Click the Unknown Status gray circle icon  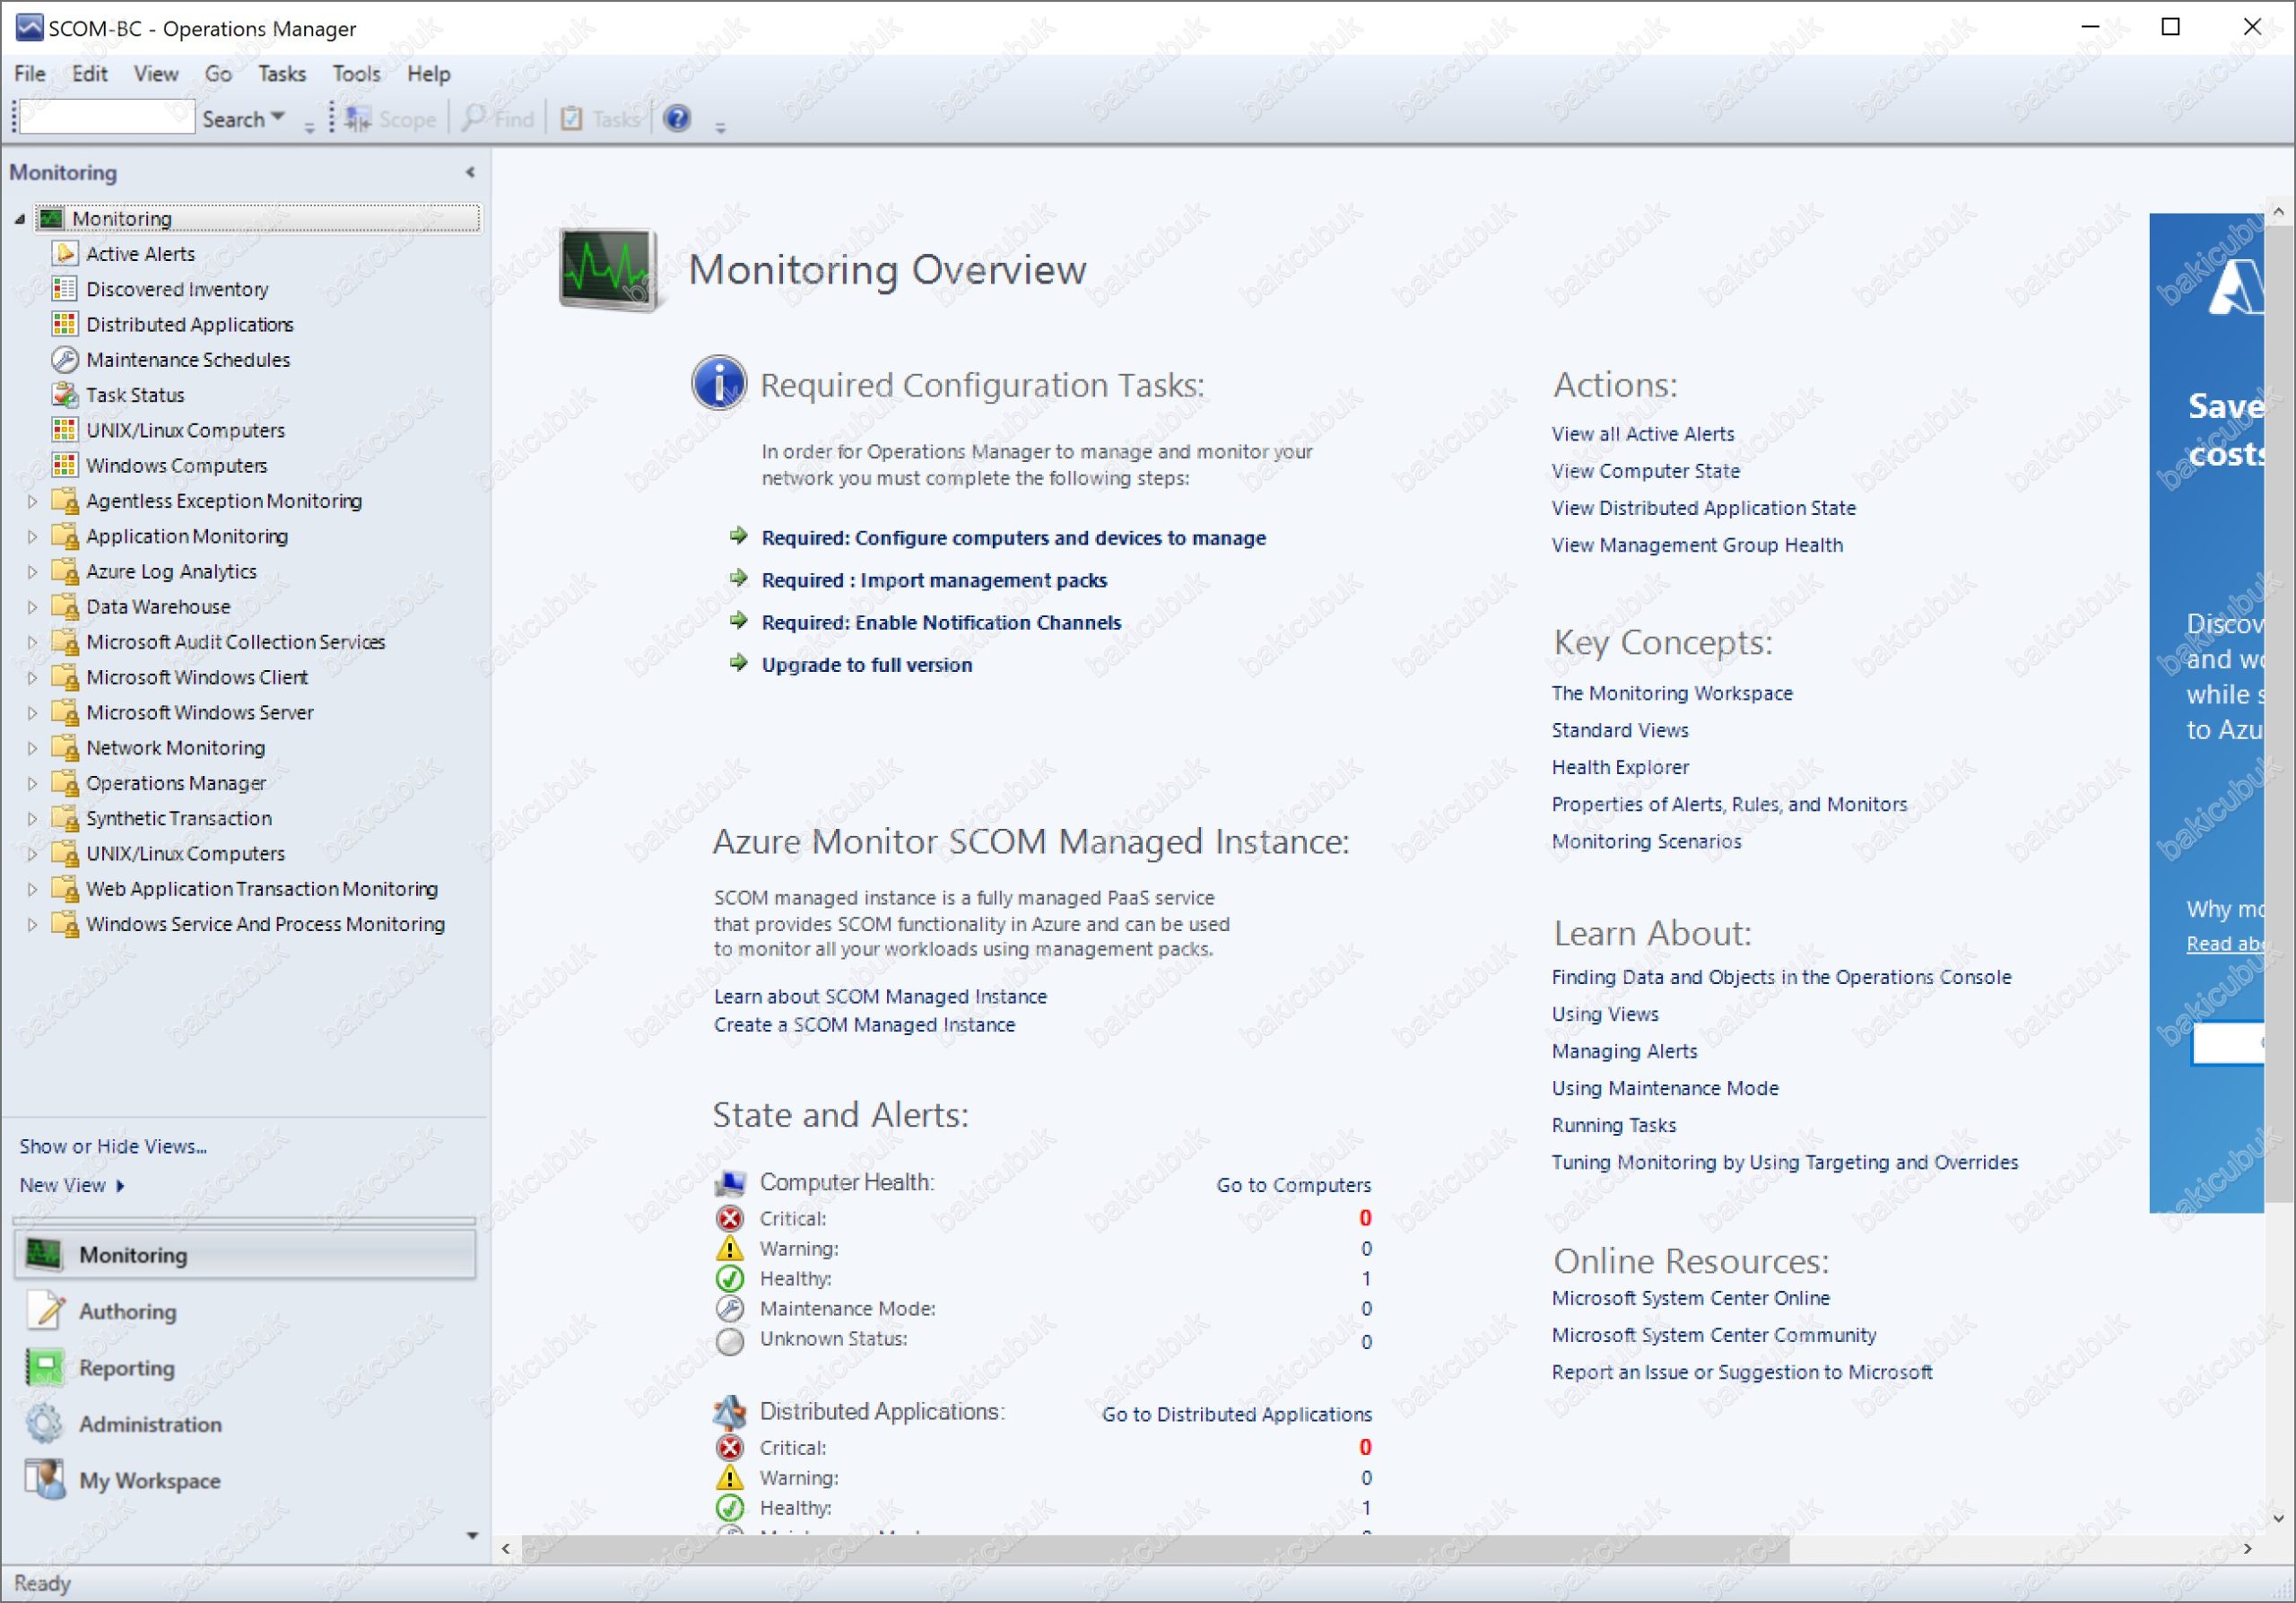(x=730, y=1340)
